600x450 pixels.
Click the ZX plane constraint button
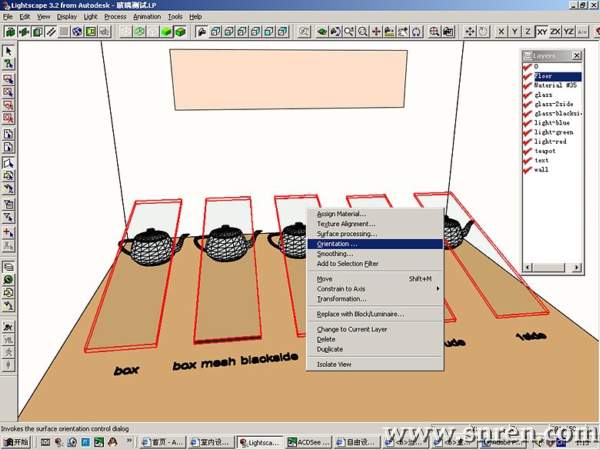click(x=555, y=31)
